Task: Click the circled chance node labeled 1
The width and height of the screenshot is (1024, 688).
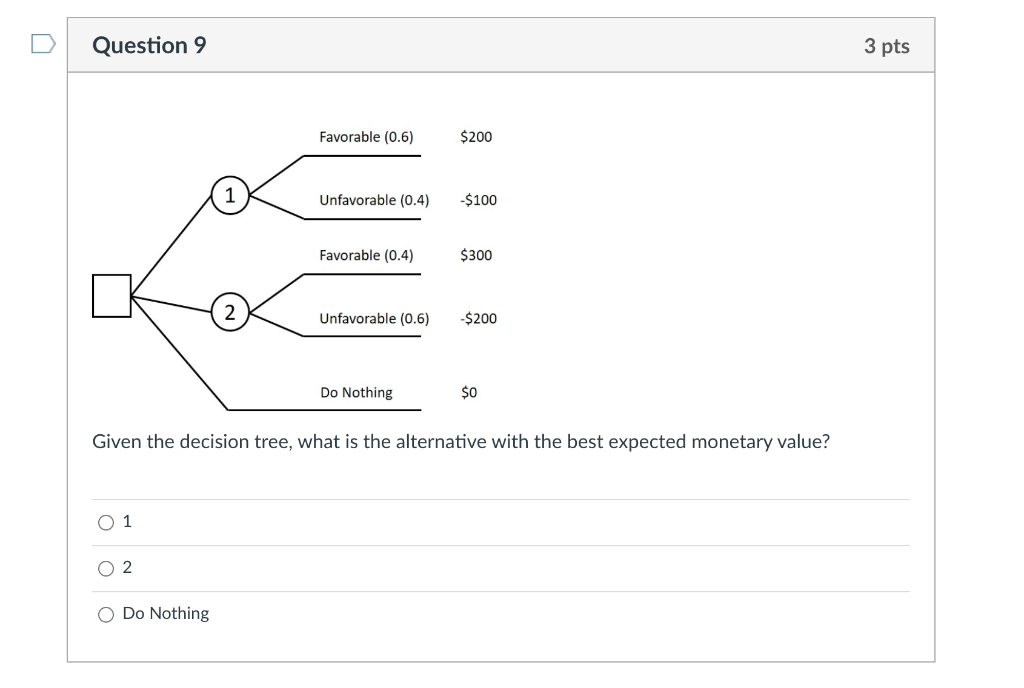Action: point(230,195)
